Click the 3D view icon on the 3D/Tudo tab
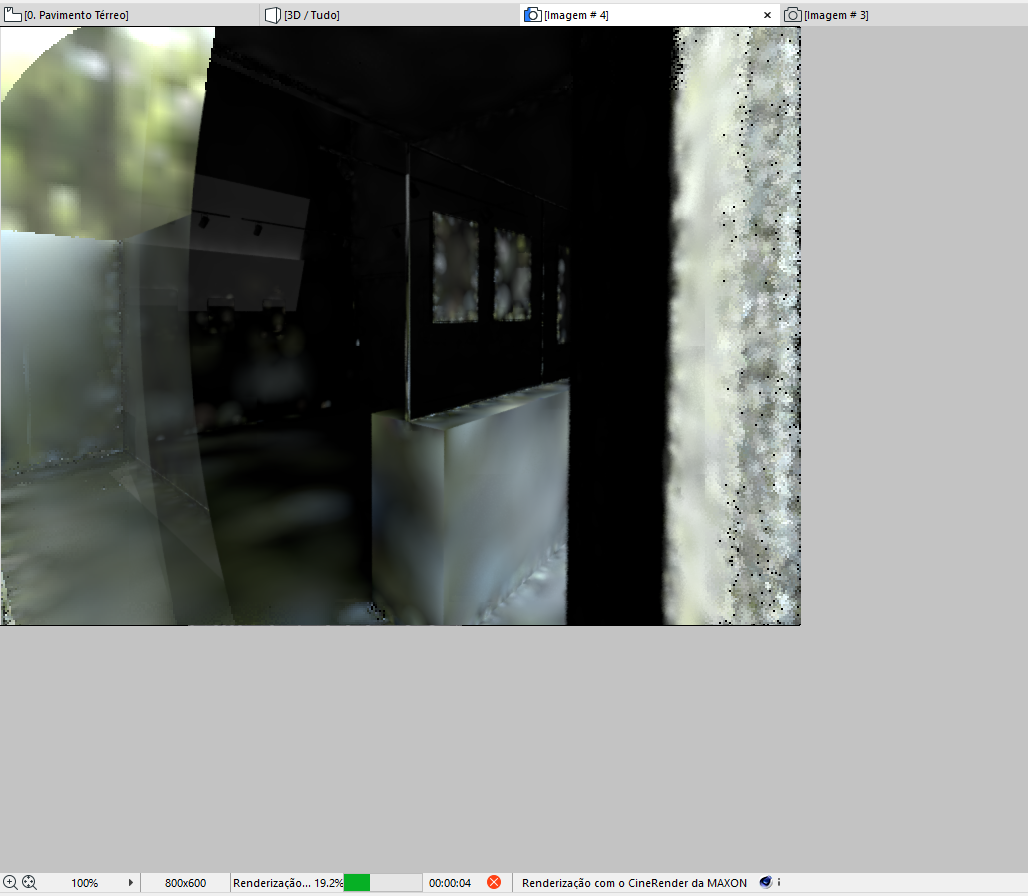Screen dimensions: 1028x896 pos(271,14)
